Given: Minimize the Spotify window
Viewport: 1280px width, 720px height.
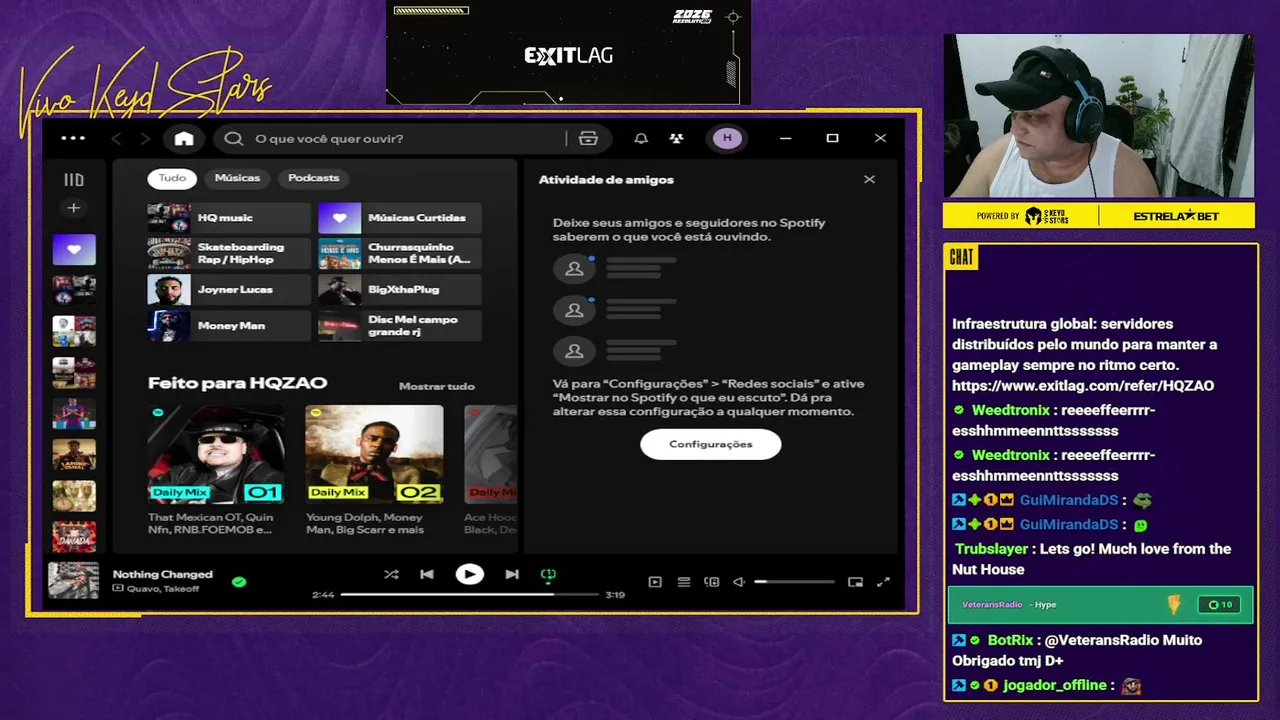Looking at the screenshot, I should click(x=786, y=138).
